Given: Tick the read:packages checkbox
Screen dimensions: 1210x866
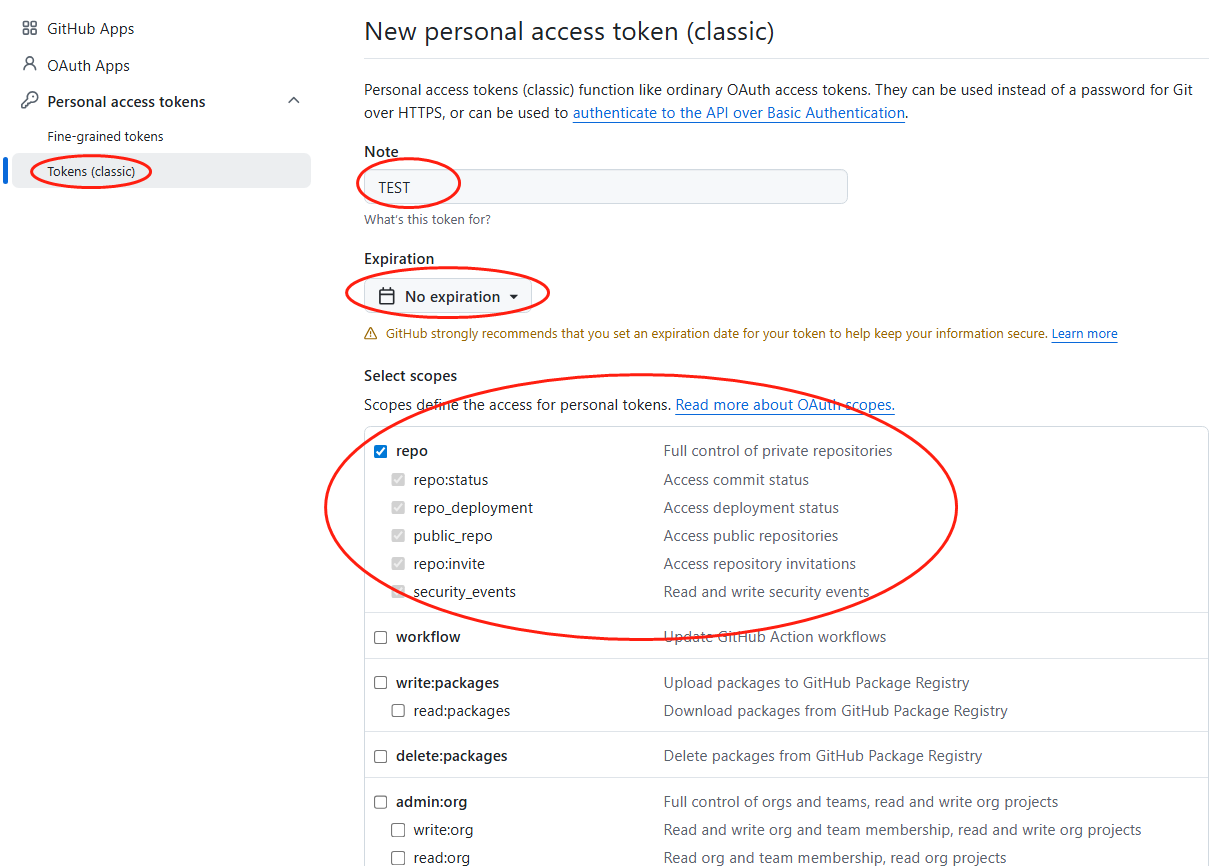Looking at the screenshot, I should 398,711.
